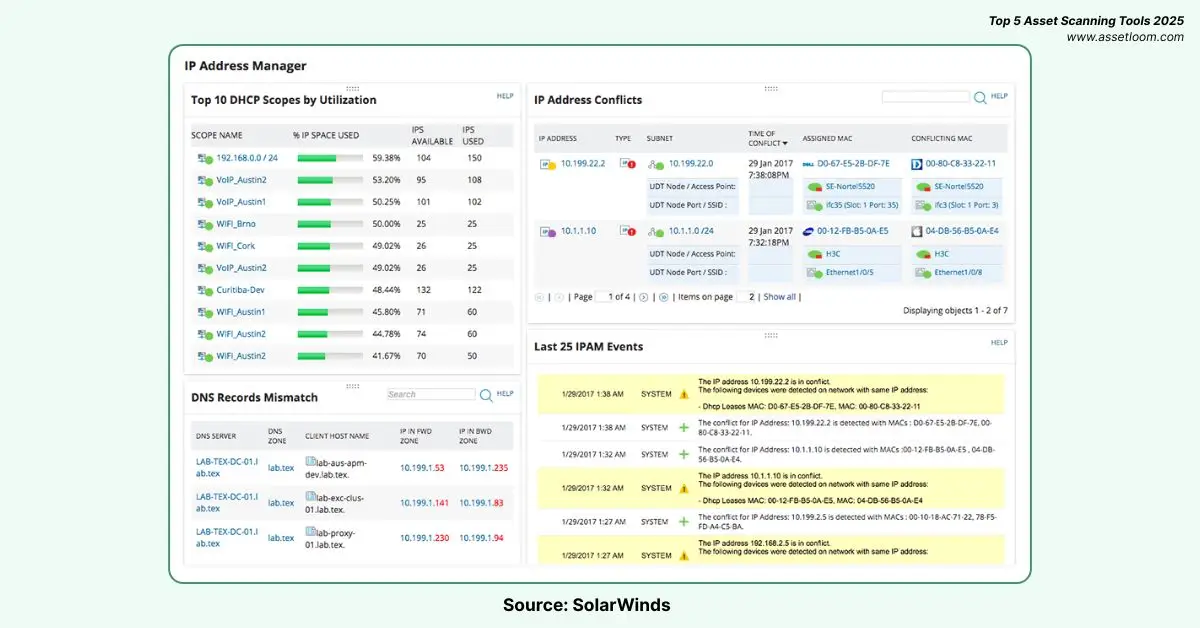The width and height of the screenshot is (1200, 628).
Task: Click the subnet icon beside 10.199.22.0
Action: 656,164
